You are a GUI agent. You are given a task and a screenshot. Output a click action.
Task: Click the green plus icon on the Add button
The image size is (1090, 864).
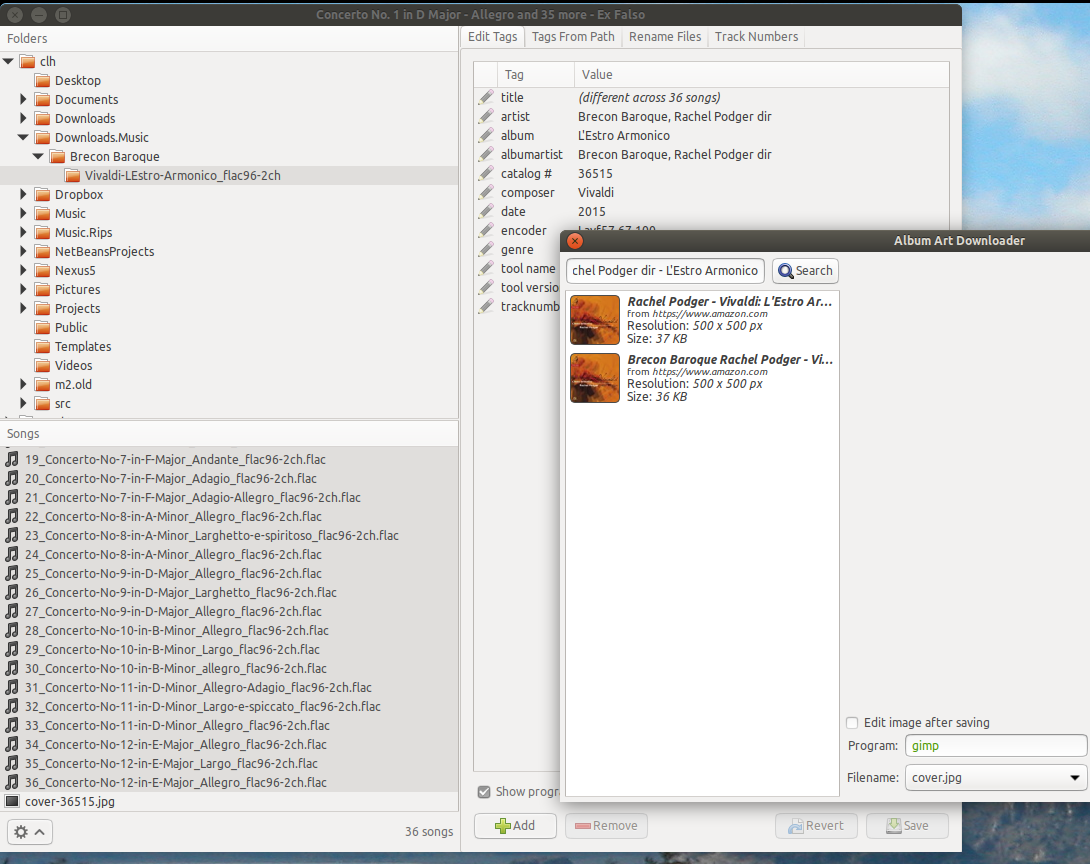501,825
